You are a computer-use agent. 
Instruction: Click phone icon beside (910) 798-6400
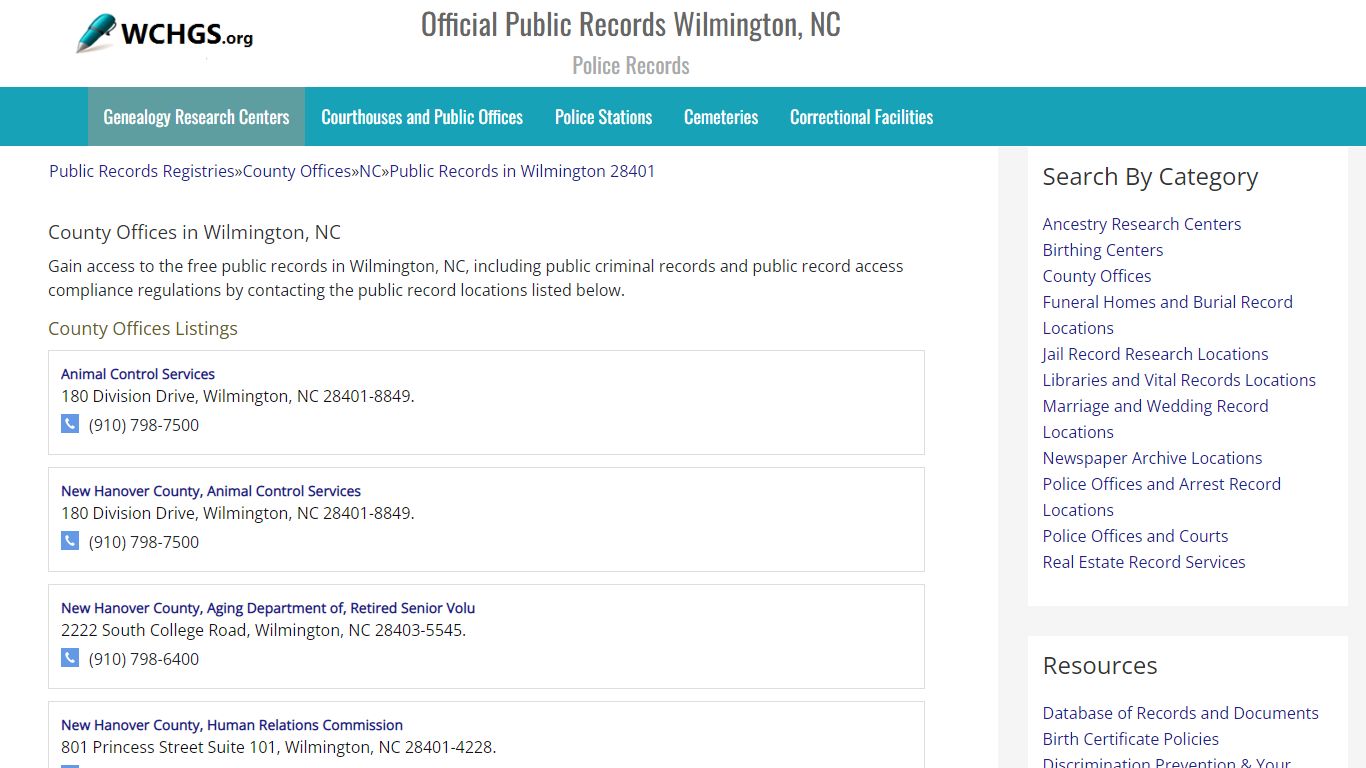[x=70, y=658]
